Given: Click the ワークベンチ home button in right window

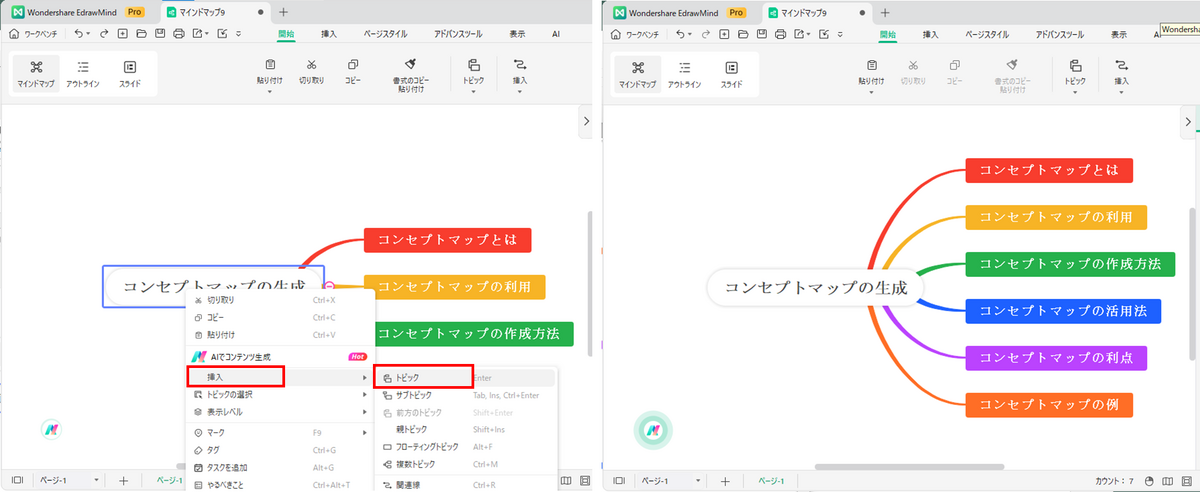Looking at the screenshot, I should 637,33.
